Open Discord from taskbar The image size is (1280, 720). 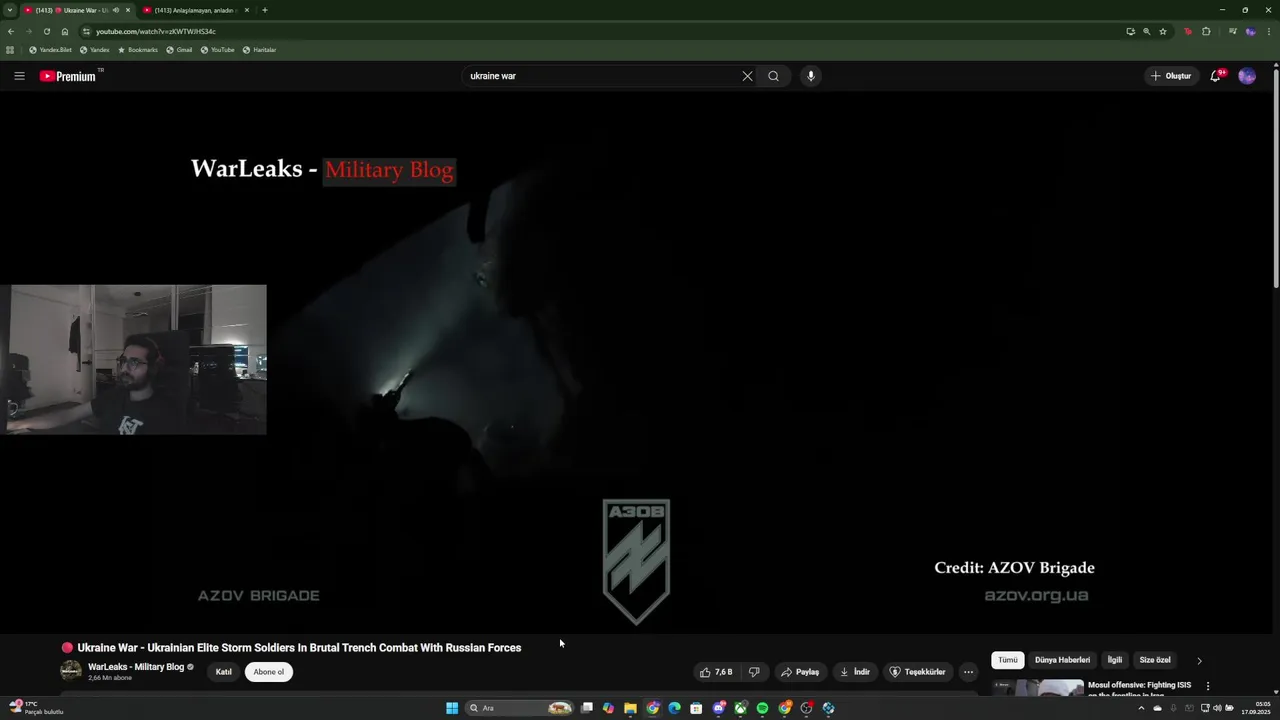(718, 708)
